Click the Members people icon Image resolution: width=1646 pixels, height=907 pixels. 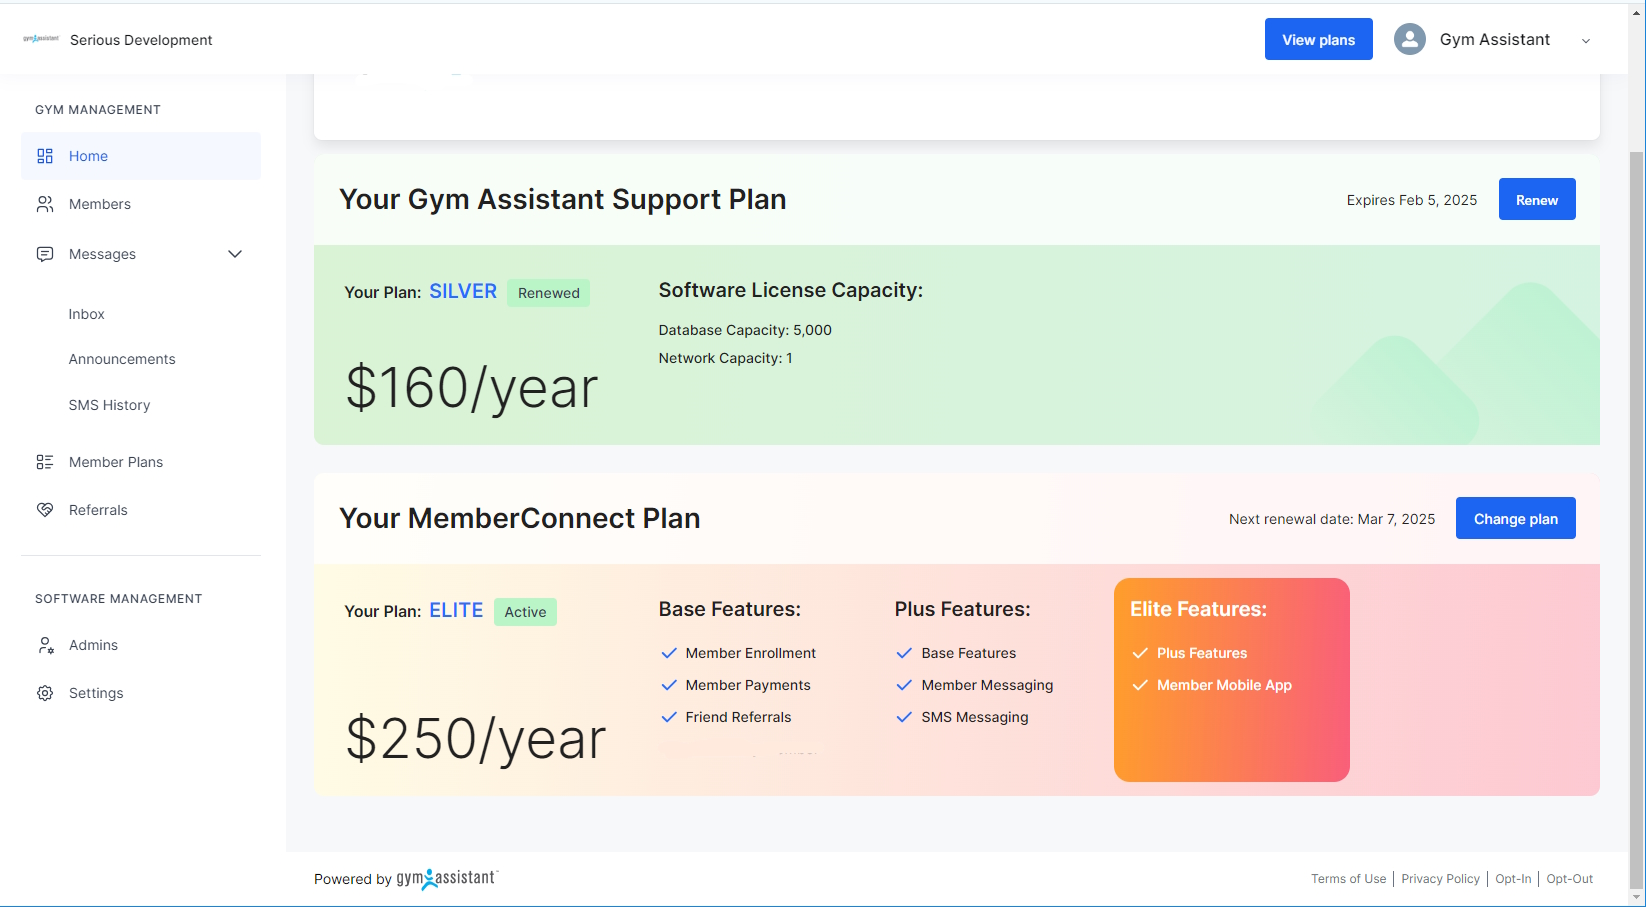point(44,203)
